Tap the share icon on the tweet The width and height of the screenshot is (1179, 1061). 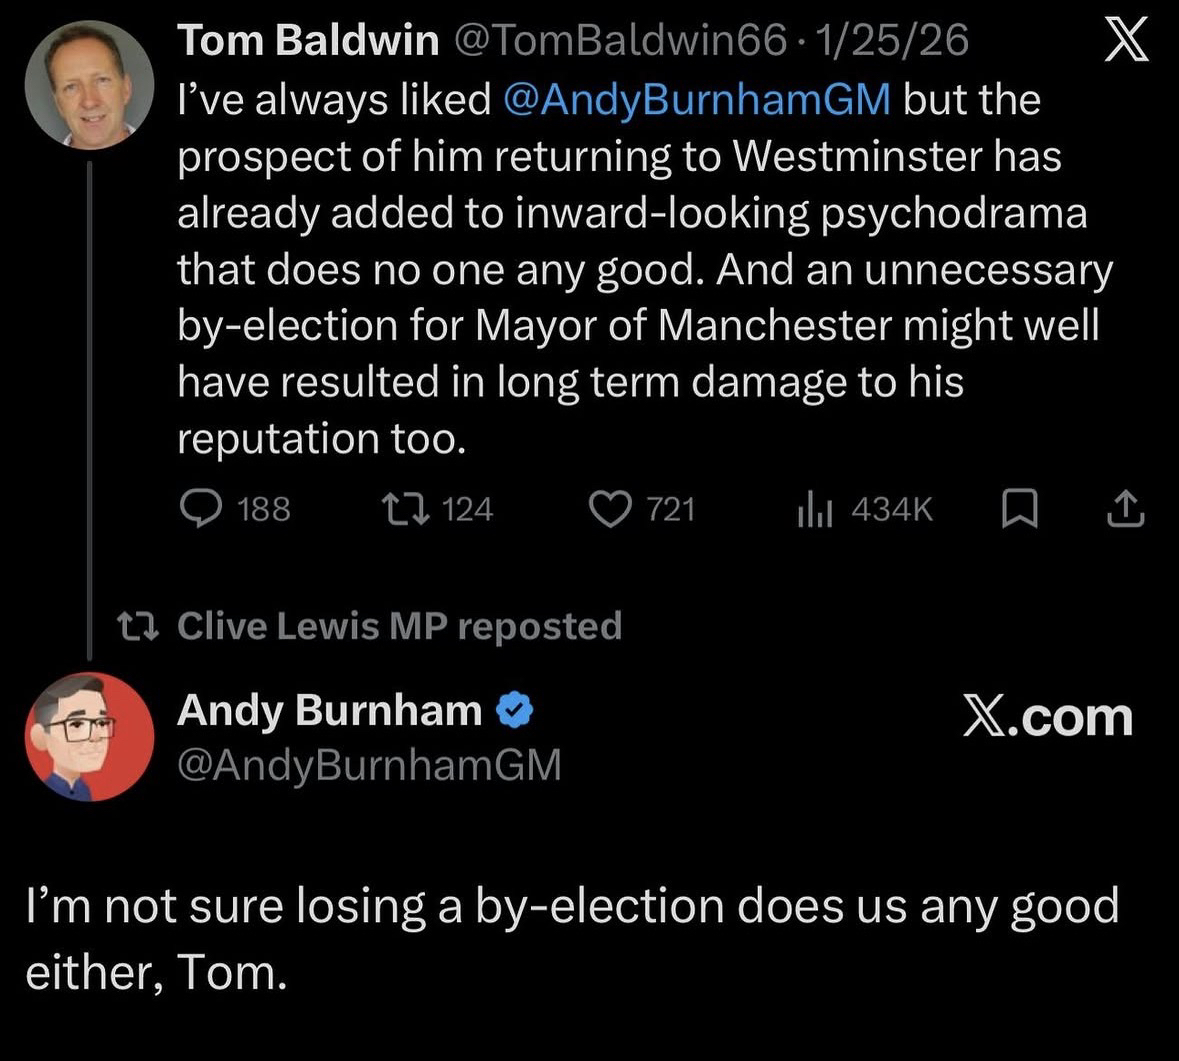point(1125,510)
